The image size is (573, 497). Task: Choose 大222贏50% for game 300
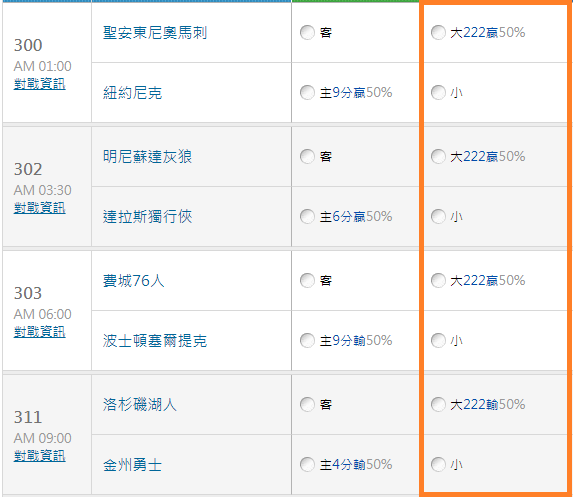438,33
